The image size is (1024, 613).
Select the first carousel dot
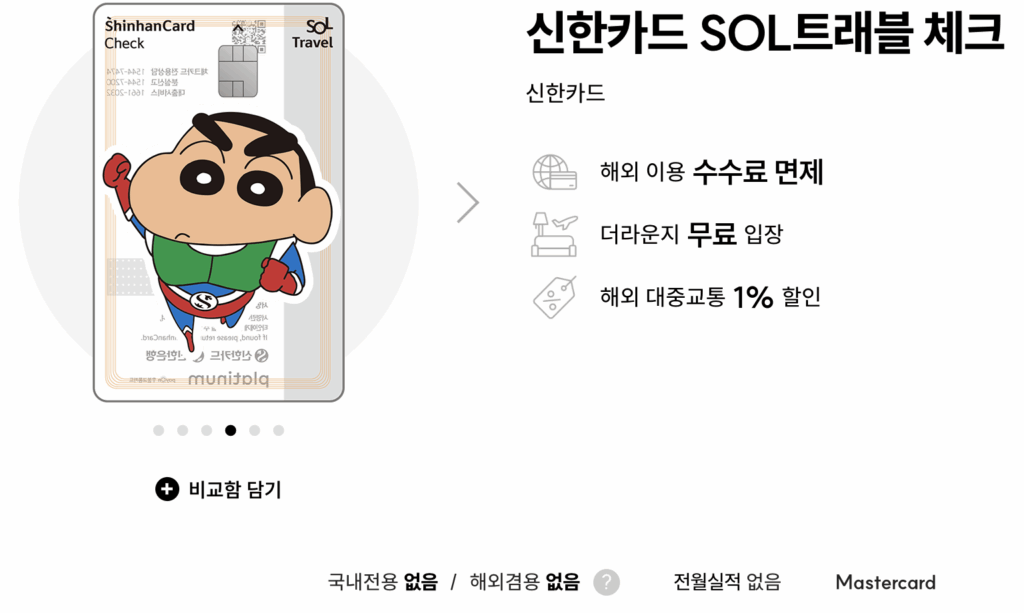coord(159,430)
